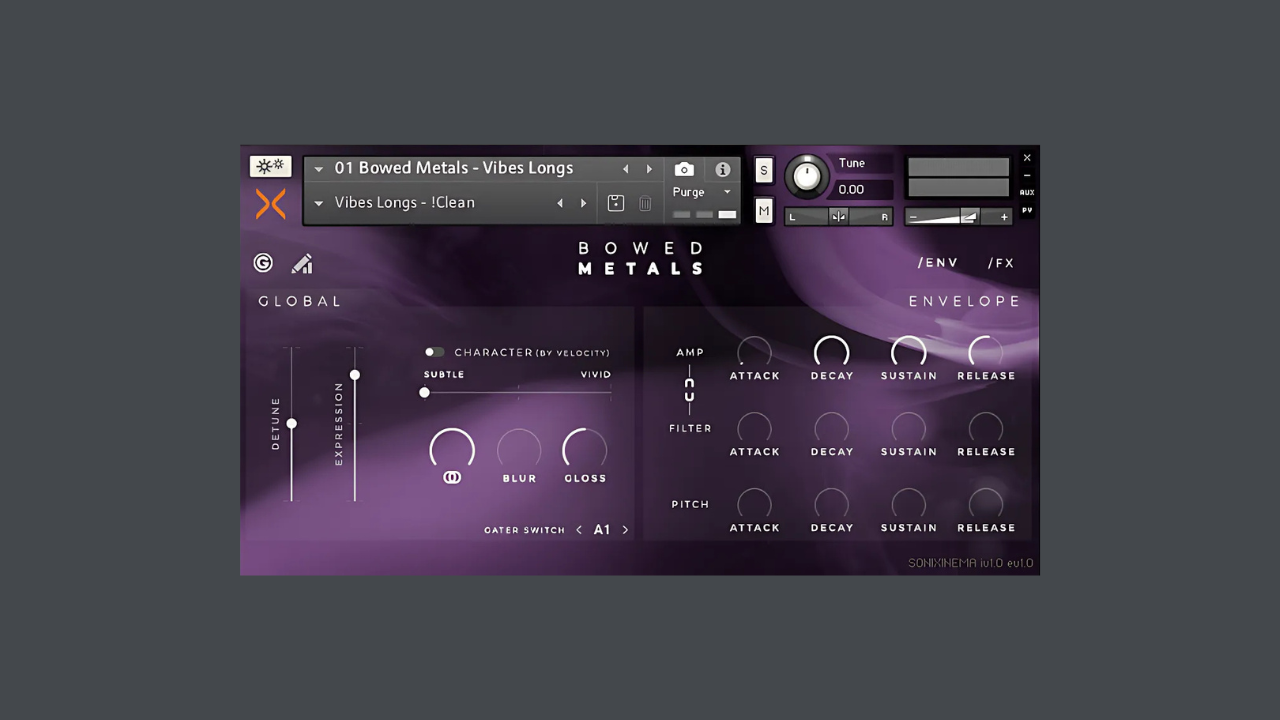This screenshot has height=720, width=1280.
Task: Click the next Gater Switch arrow
Action: pos(626,530)
